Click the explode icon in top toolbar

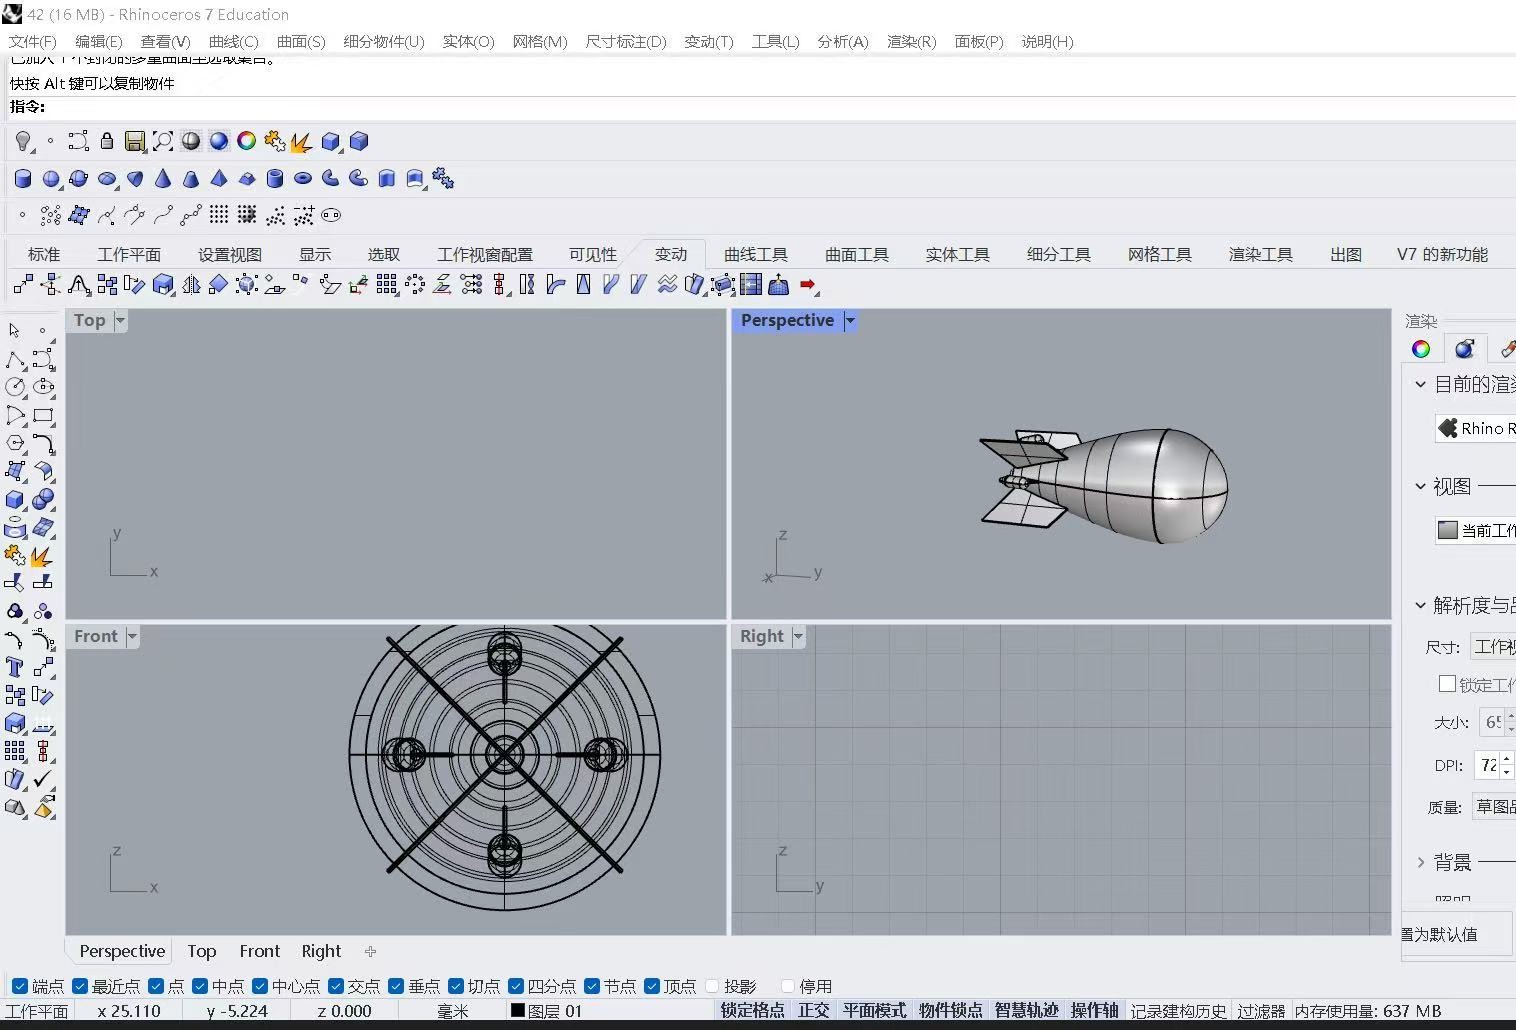click(301, 141)
